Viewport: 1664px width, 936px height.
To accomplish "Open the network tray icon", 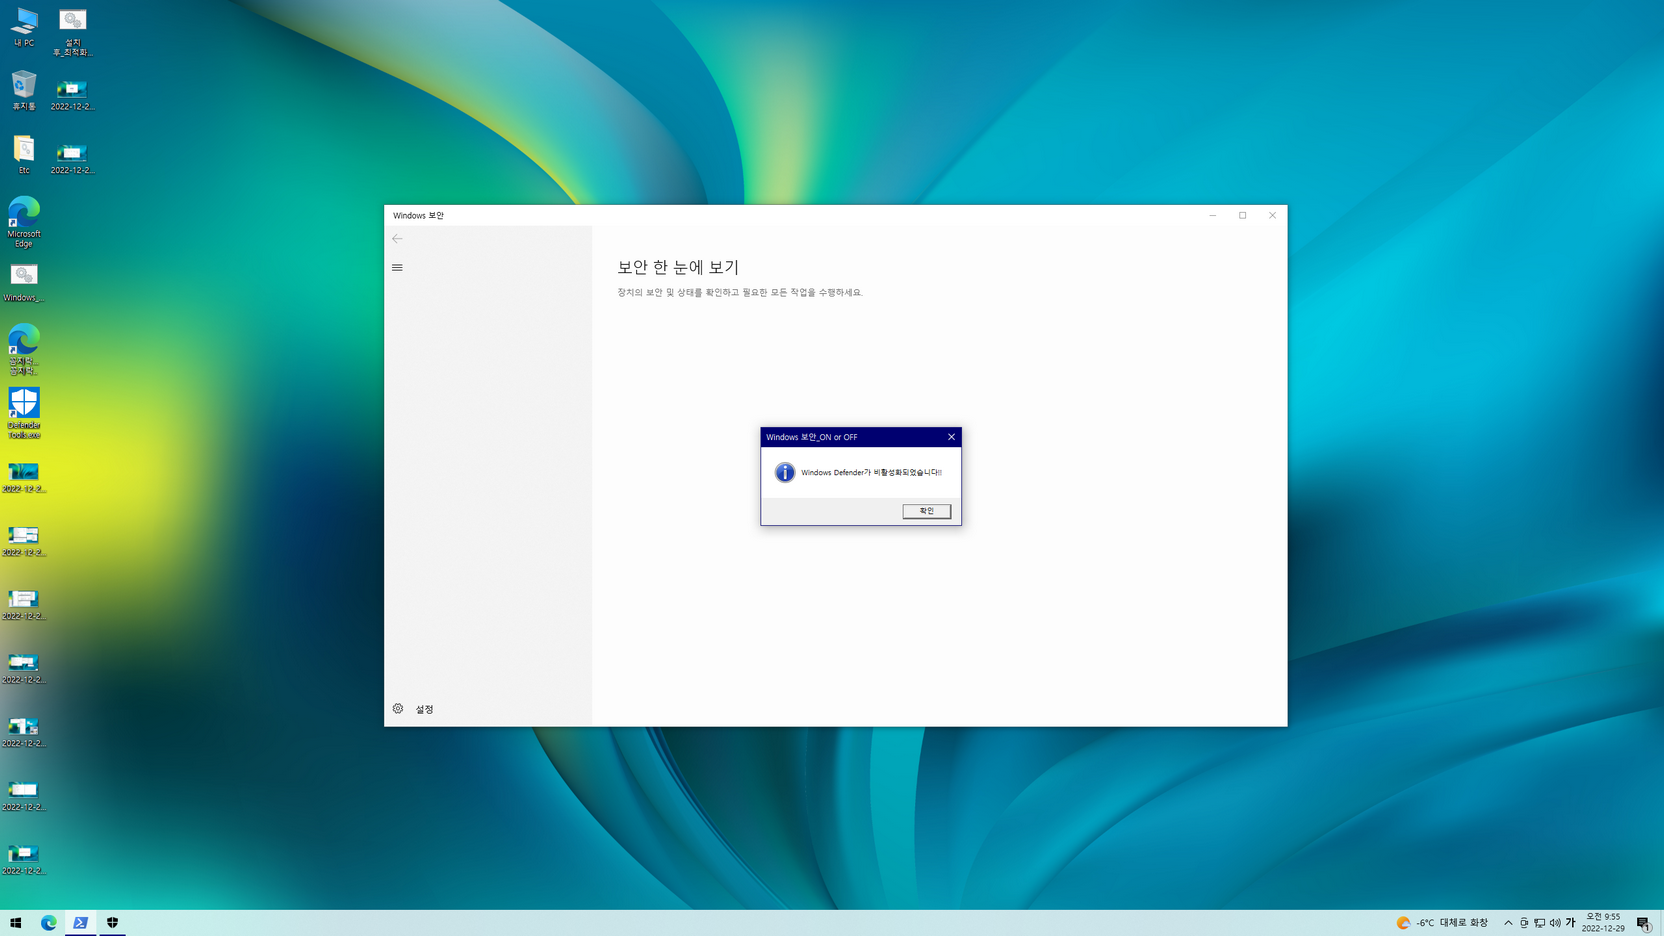I will 1539,923.
